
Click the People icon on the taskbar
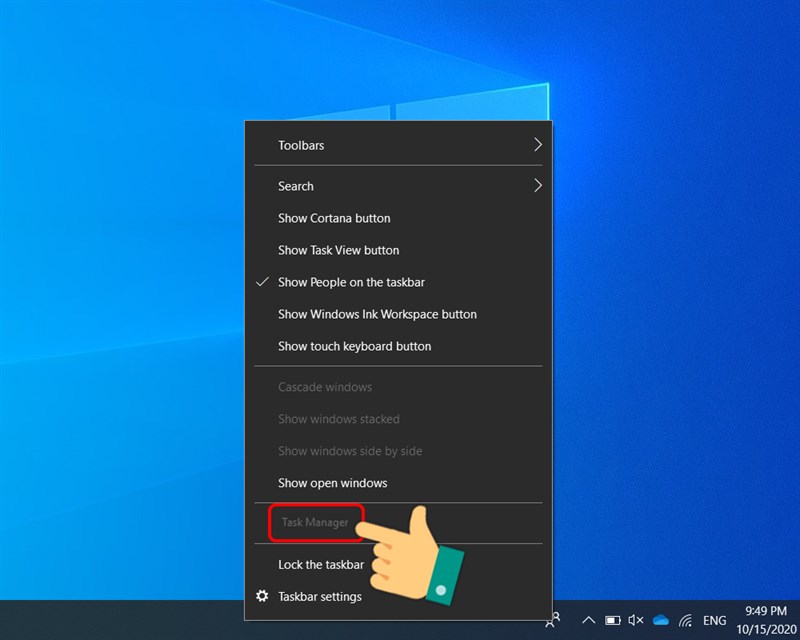554,619
